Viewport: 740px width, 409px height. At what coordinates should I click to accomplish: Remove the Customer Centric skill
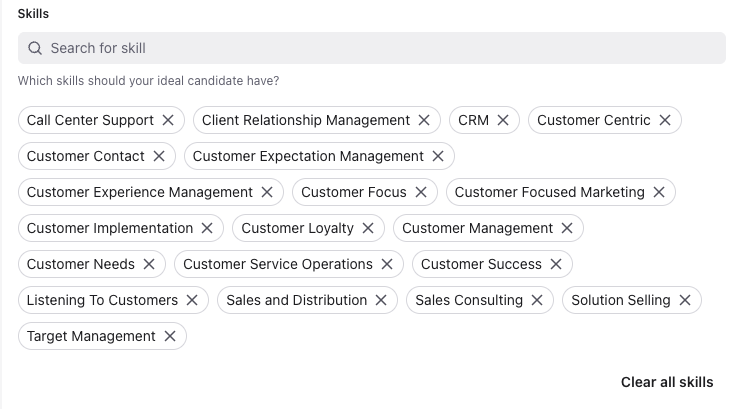tap(665, 120)
